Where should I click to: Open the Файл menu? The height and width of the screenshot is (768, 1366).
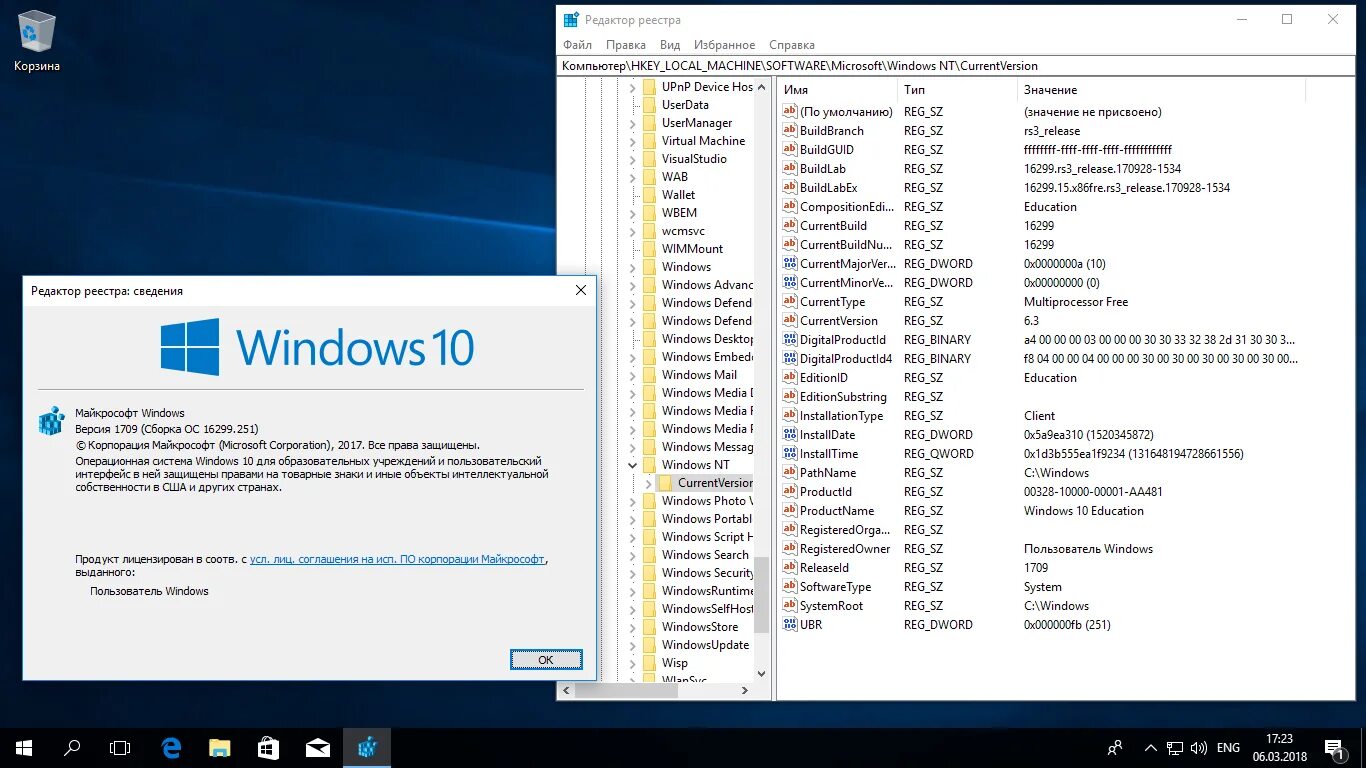[577, 45]
